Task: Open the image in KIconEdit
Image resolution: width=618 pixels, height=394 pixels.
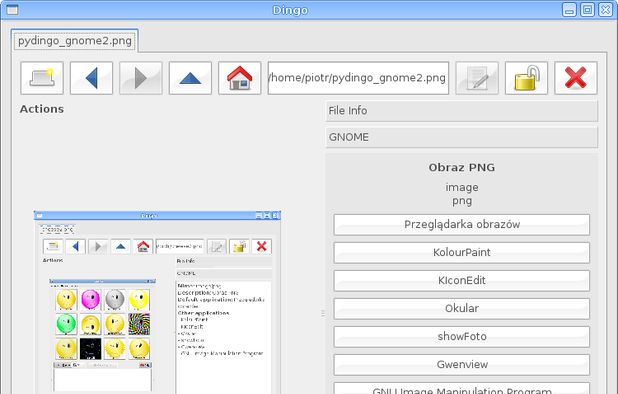Action: pos(462,281)
